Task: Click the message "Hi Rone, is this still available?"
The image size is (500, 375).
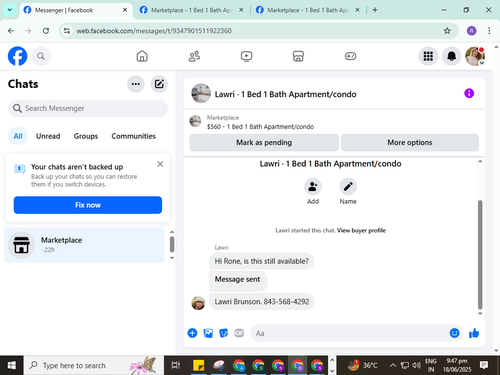Action: (x=262, y=261)
